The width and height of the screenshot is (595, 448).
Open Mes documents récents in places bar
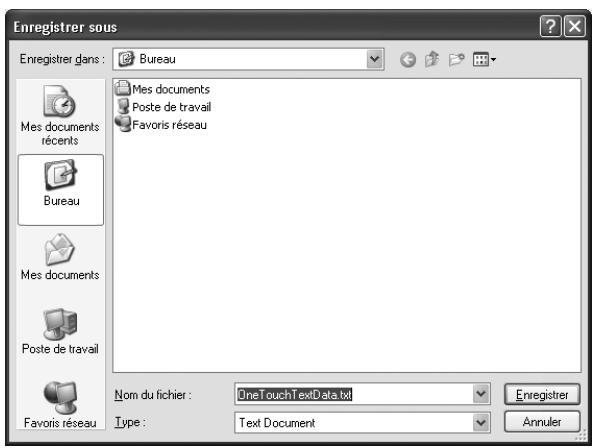[x=60, y=115]
